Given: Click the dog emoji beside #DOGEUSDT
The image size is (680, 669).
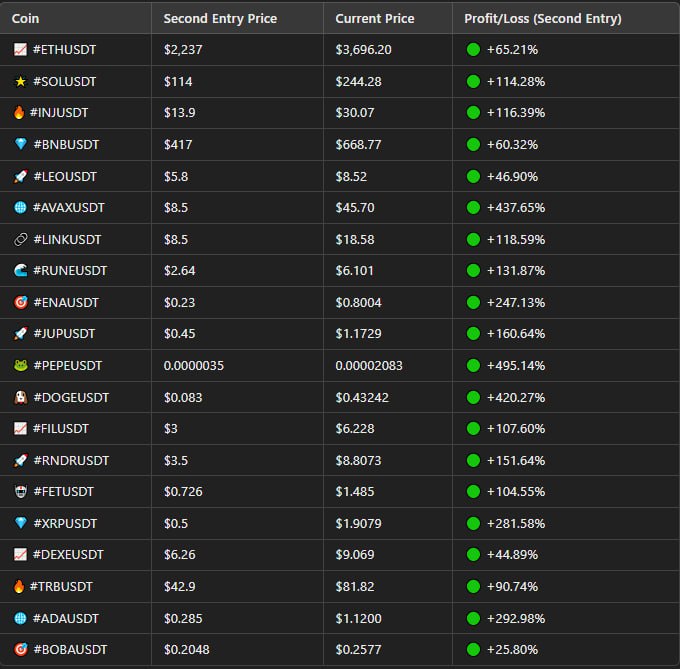Looking at the screenshot, I should click(20, 397).
